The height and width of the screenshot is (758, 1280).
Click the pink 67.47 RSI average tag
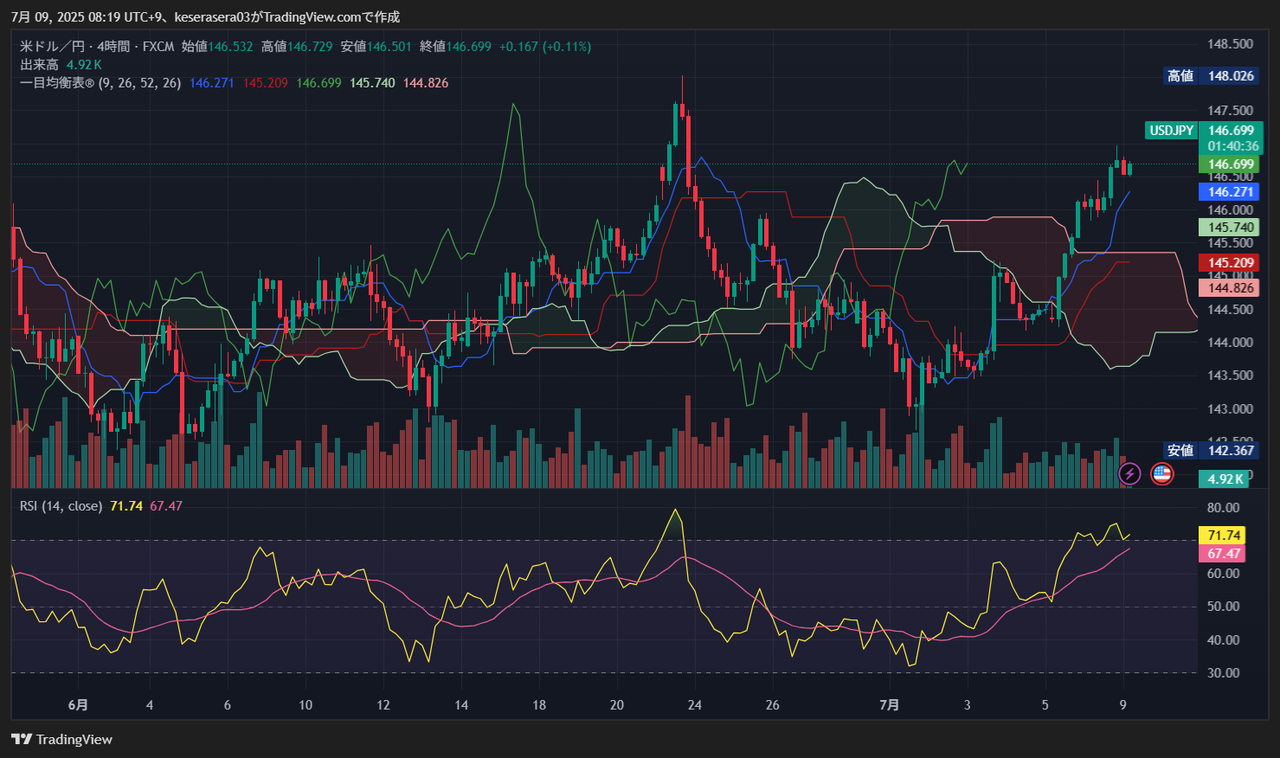[1225, 553]
